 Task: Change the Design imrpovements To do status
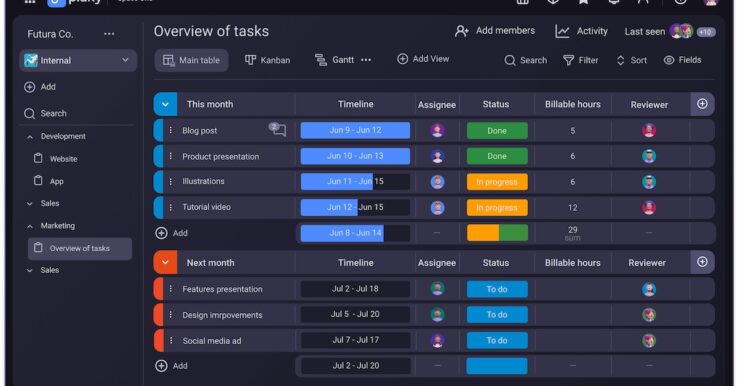tap(497, 315)
